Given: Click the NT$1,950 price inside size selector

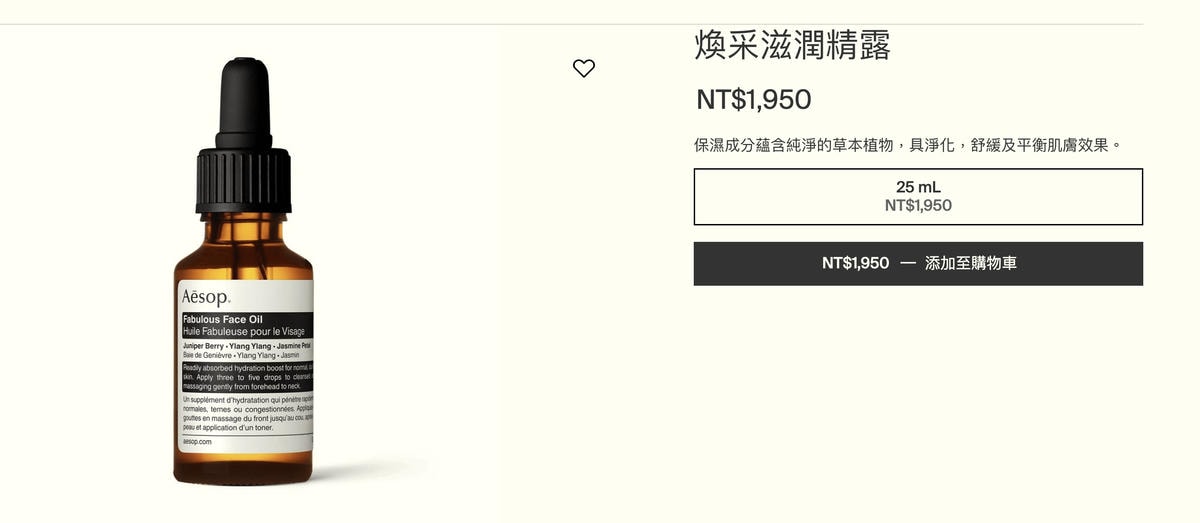Looking at the screenshot, I should point(918,206).
